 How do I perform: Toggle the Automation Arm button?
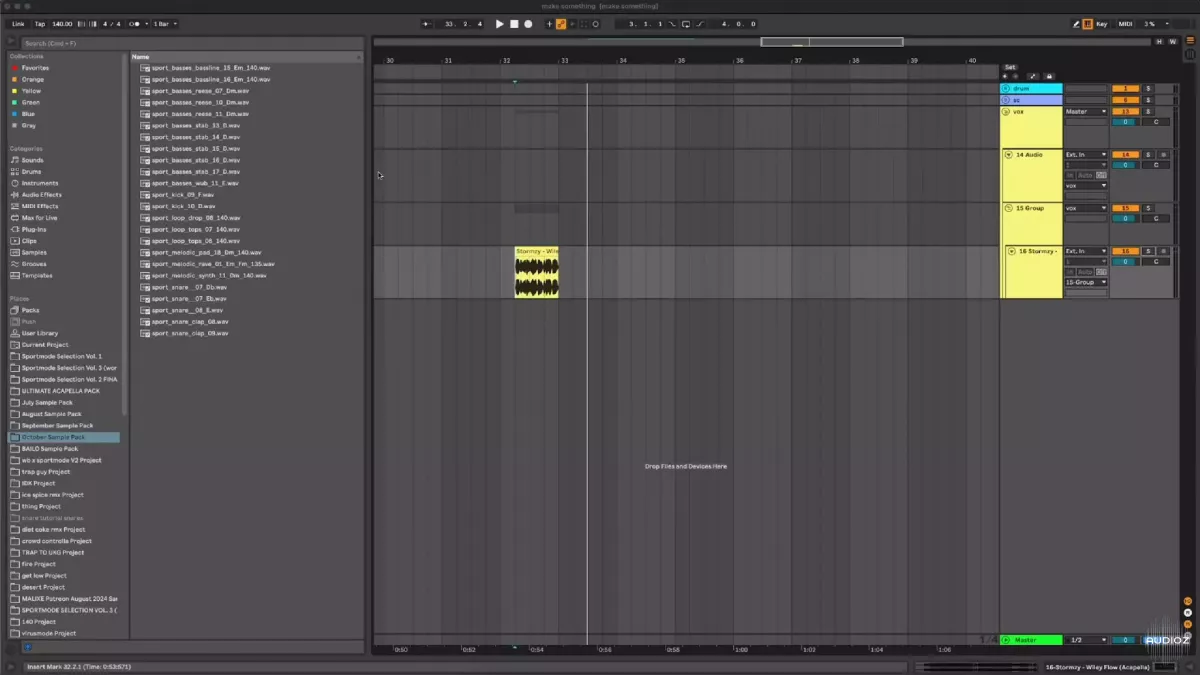coord(561,23)
